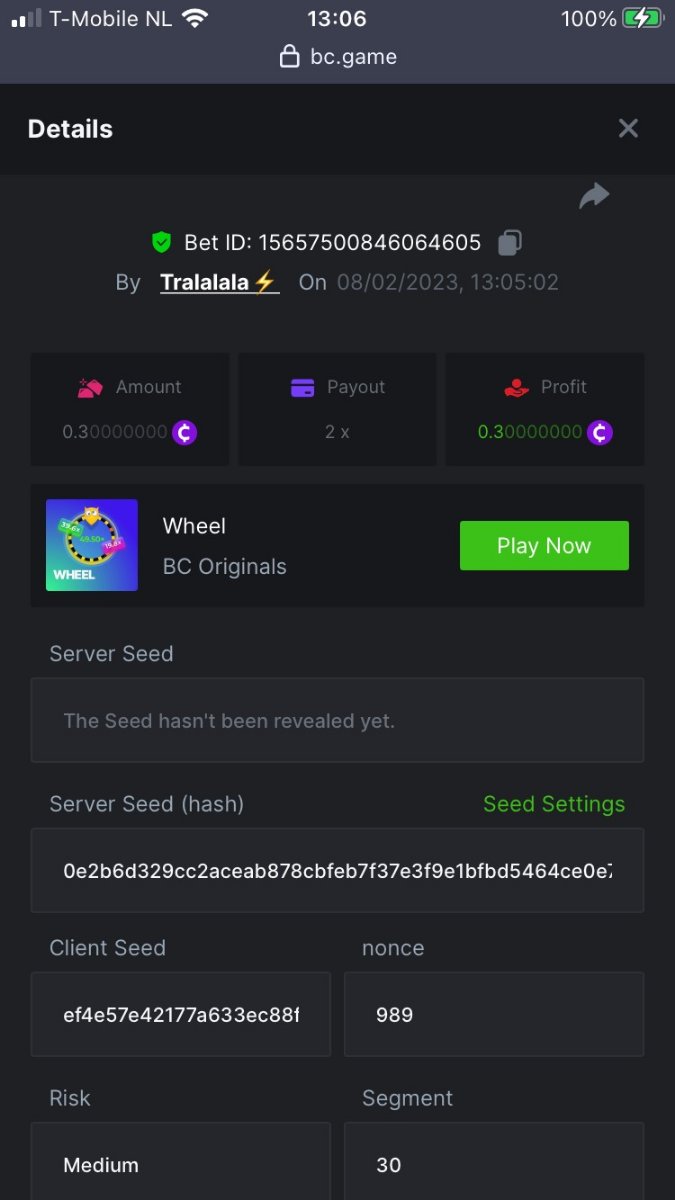The height and width of the screenshot is (1200, 675).
Task: Close the Details panel
Action: pyautogui.click(x=628, y=128)
